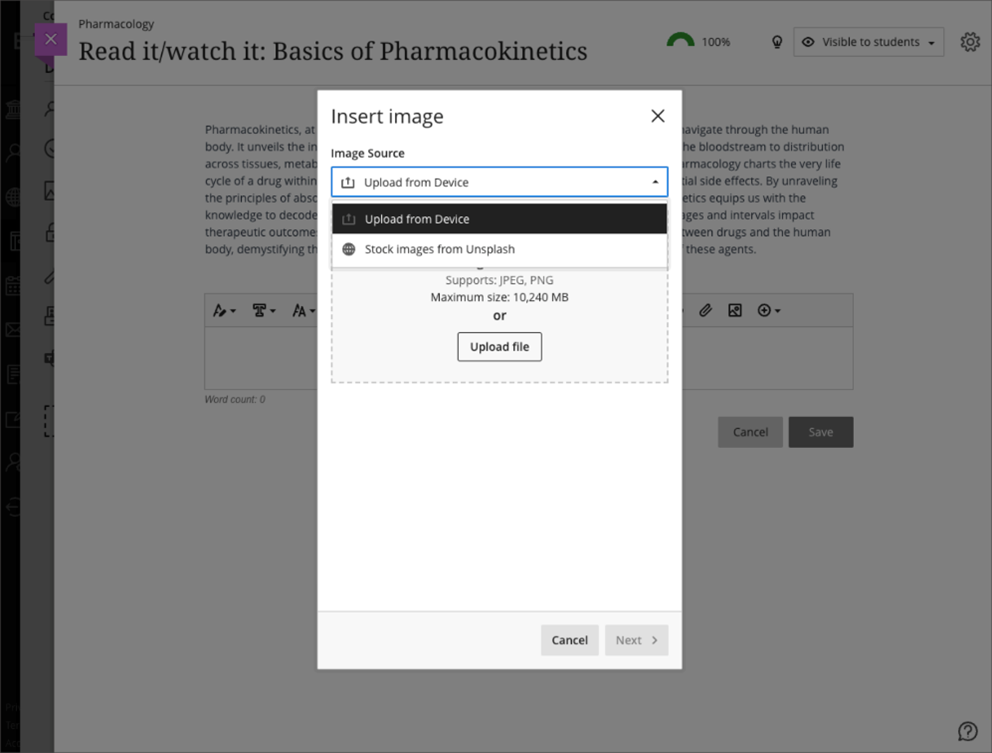Open the text style format dropdown
Screen dimensions: 992x753
pyautogui.click(x=263, y=311)
